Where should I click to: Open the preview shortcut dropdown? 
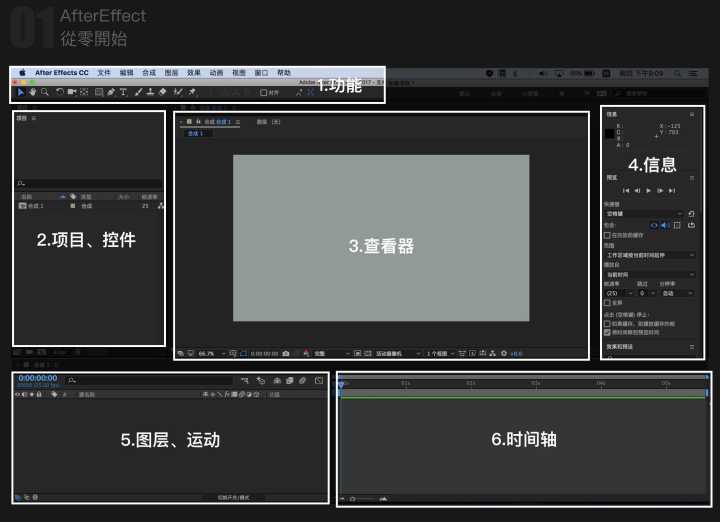pos(644,214)
